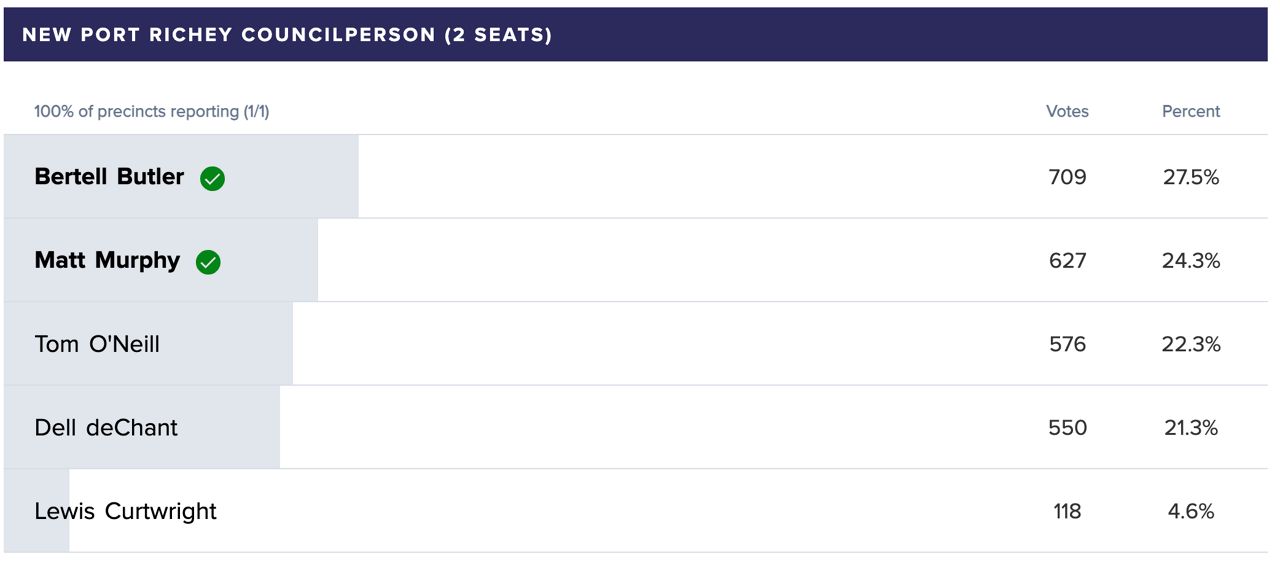This screenshot has width=1280, height=566.
Task: Click the green winner checkmark beside Matt Murphy
Action: pos(208,262)
